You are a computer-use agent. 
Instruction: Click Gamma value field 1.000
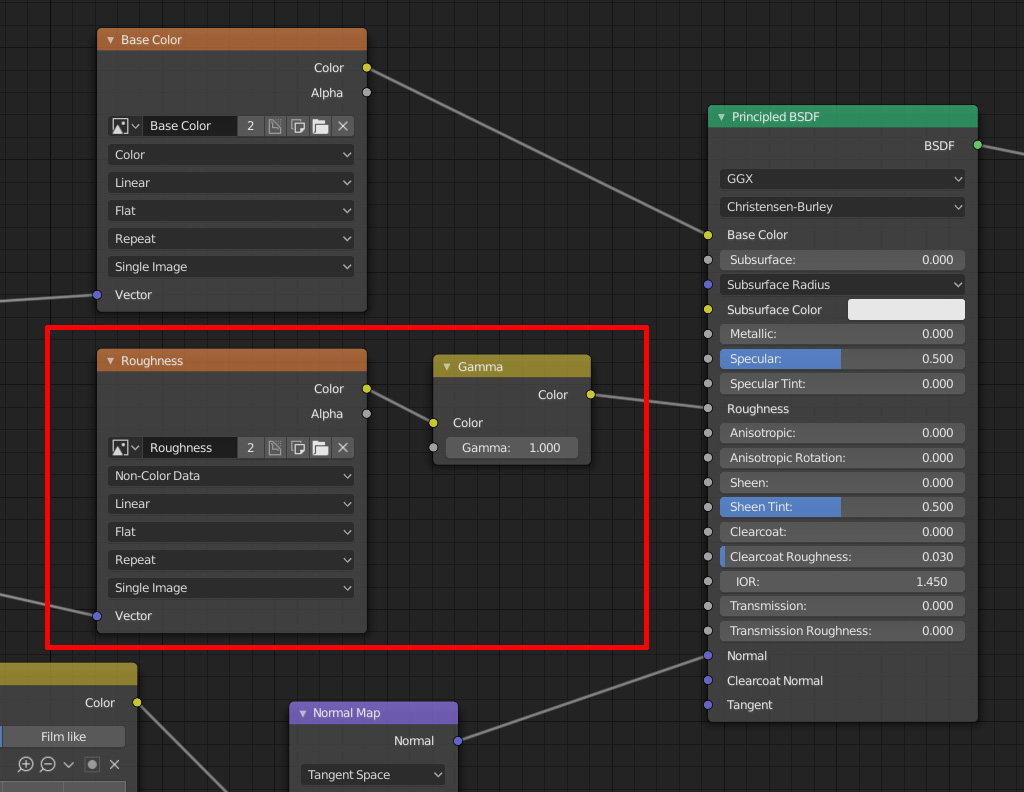(x=511, y=448)
